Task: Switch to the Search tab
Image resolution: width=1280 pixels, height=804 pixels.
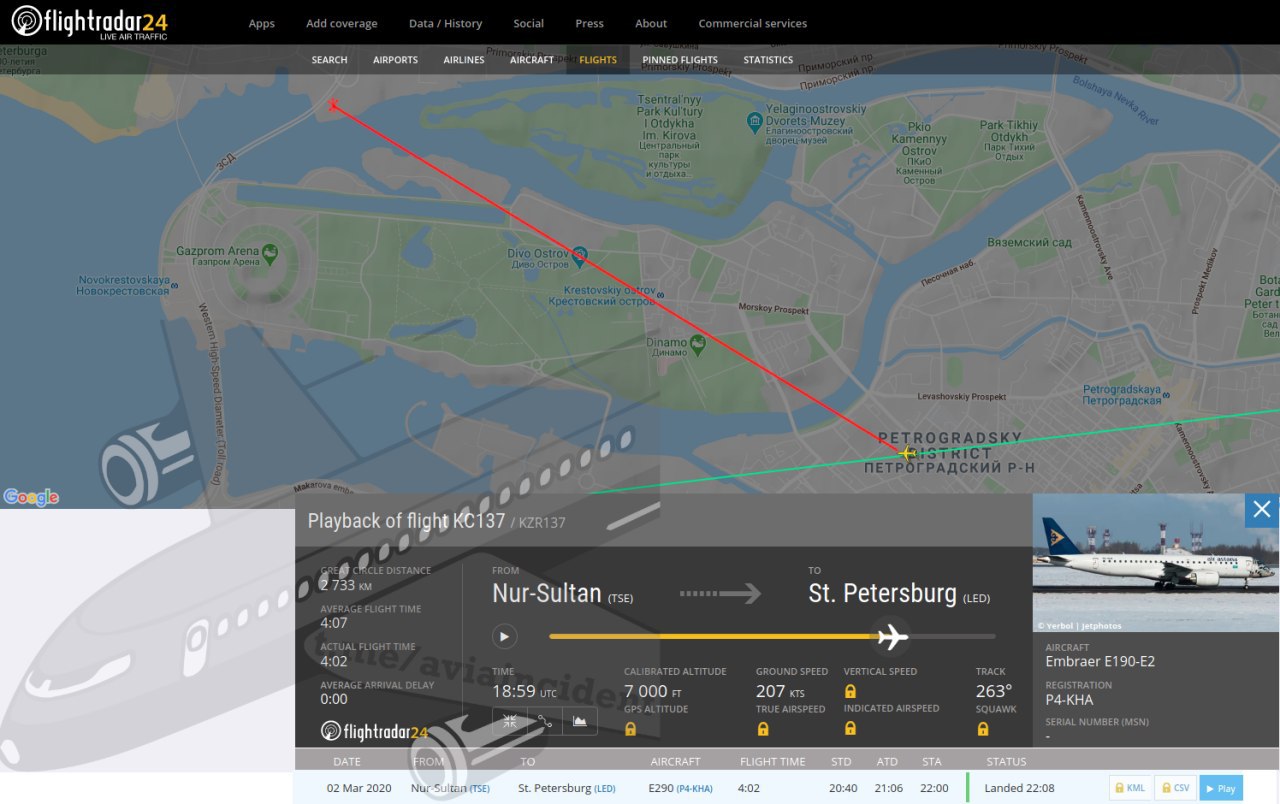Action: click(329, 60)
